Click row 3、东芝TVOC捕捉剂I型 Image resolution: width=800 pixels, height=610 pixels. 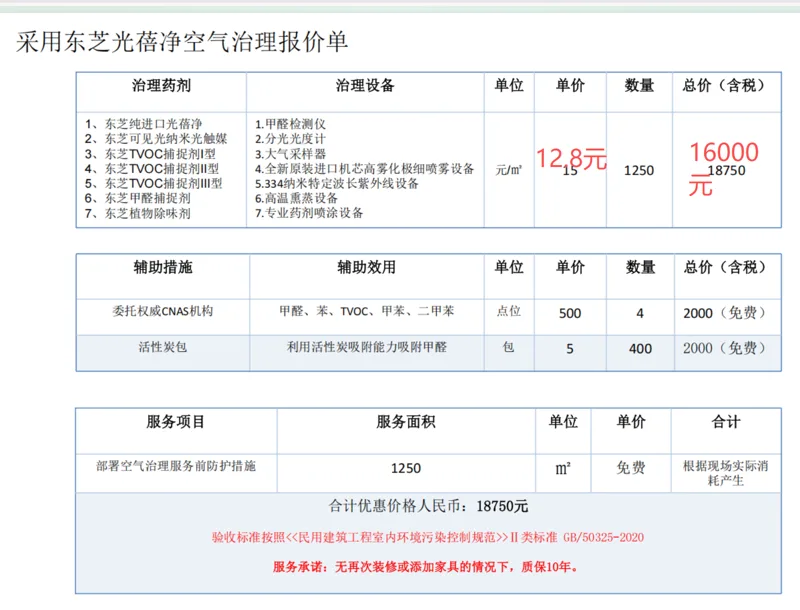pyautogui.click(x=150, y=154)
